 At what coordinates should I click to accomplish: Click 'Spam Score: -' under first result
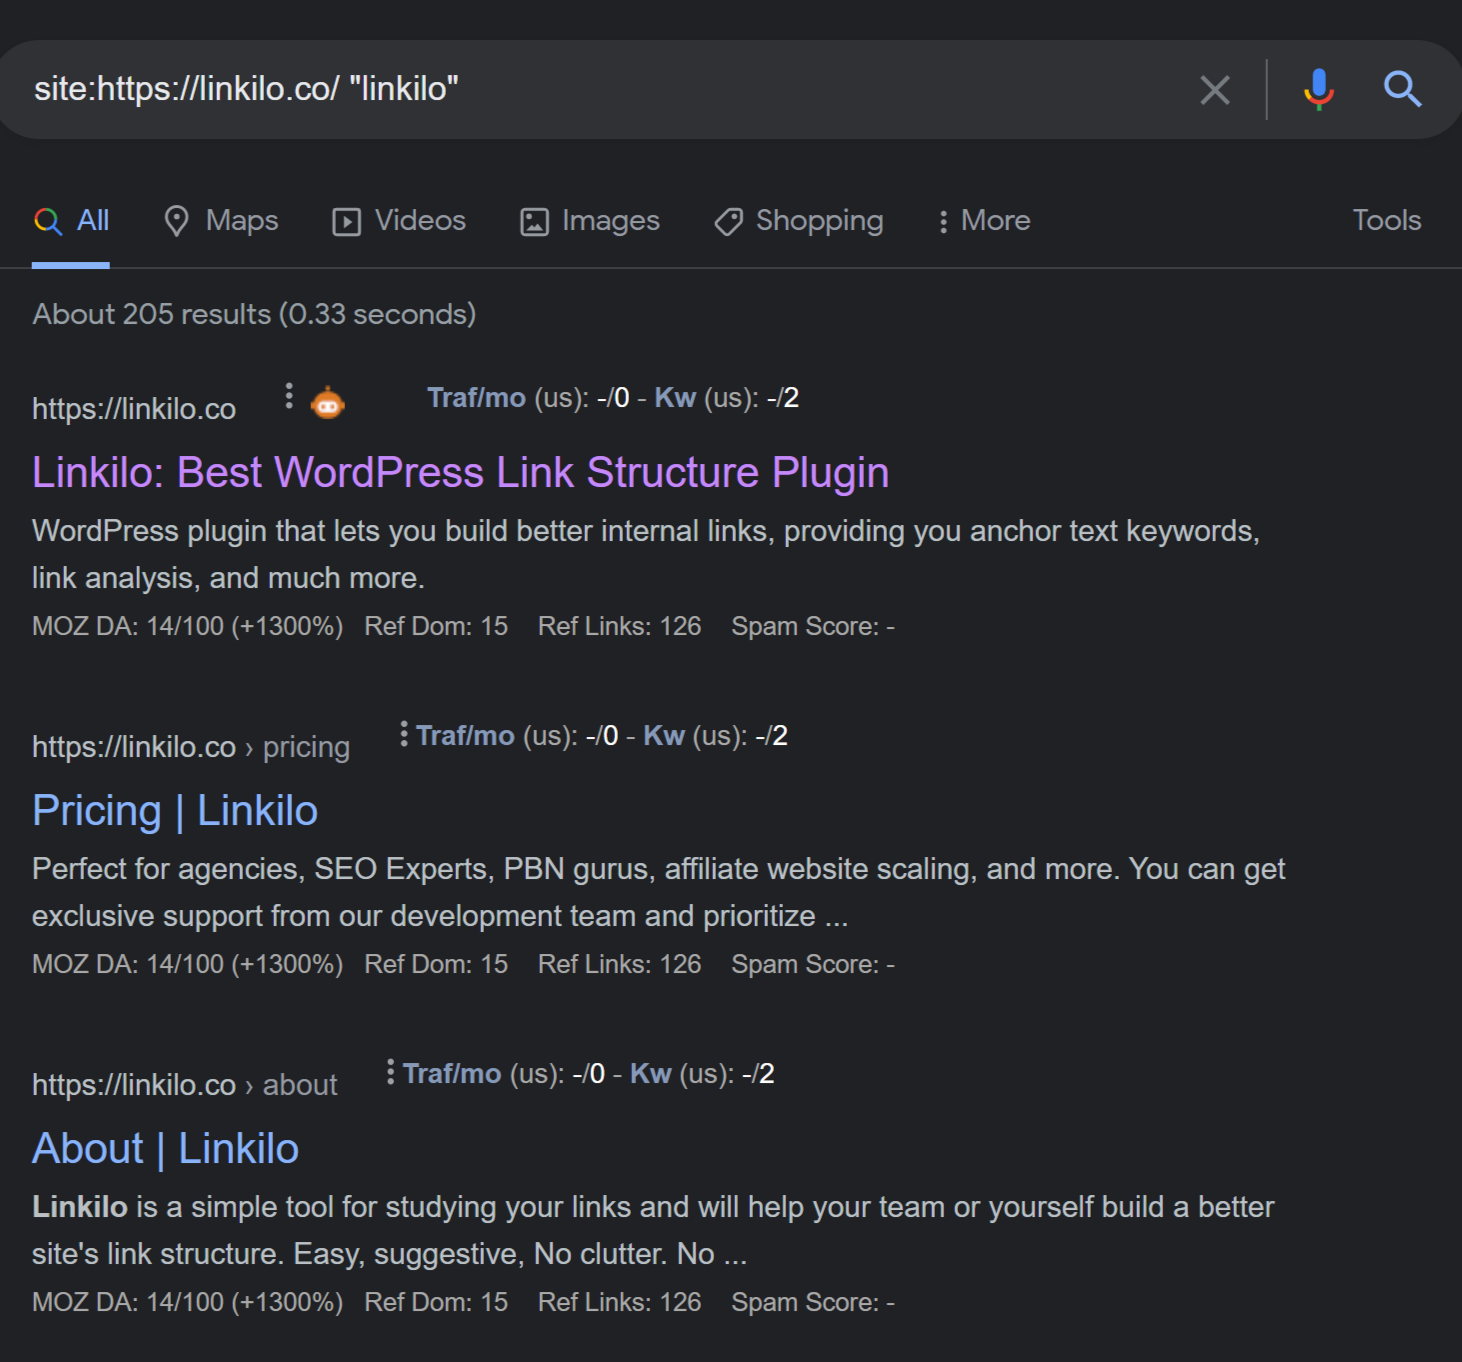(x=813, y=627)
